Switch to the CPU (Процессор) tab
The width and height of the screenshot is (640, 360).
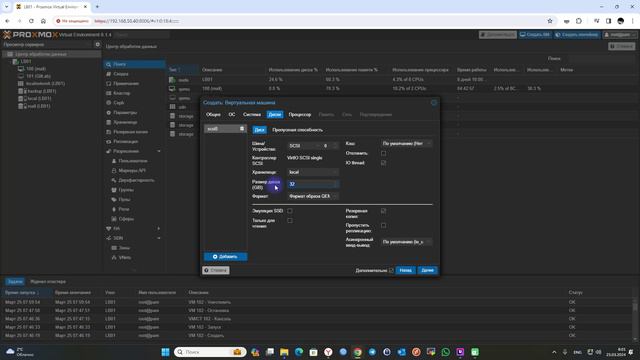300,115
